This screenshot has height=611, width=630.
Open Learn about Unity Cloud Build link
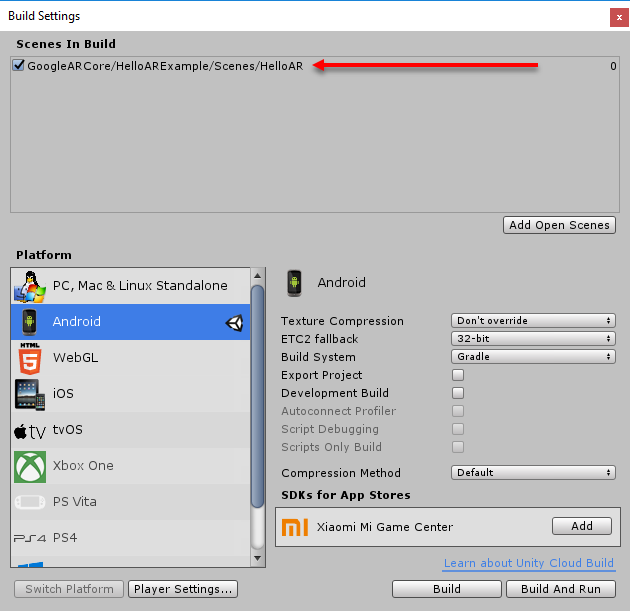click(x=529, y=563)
